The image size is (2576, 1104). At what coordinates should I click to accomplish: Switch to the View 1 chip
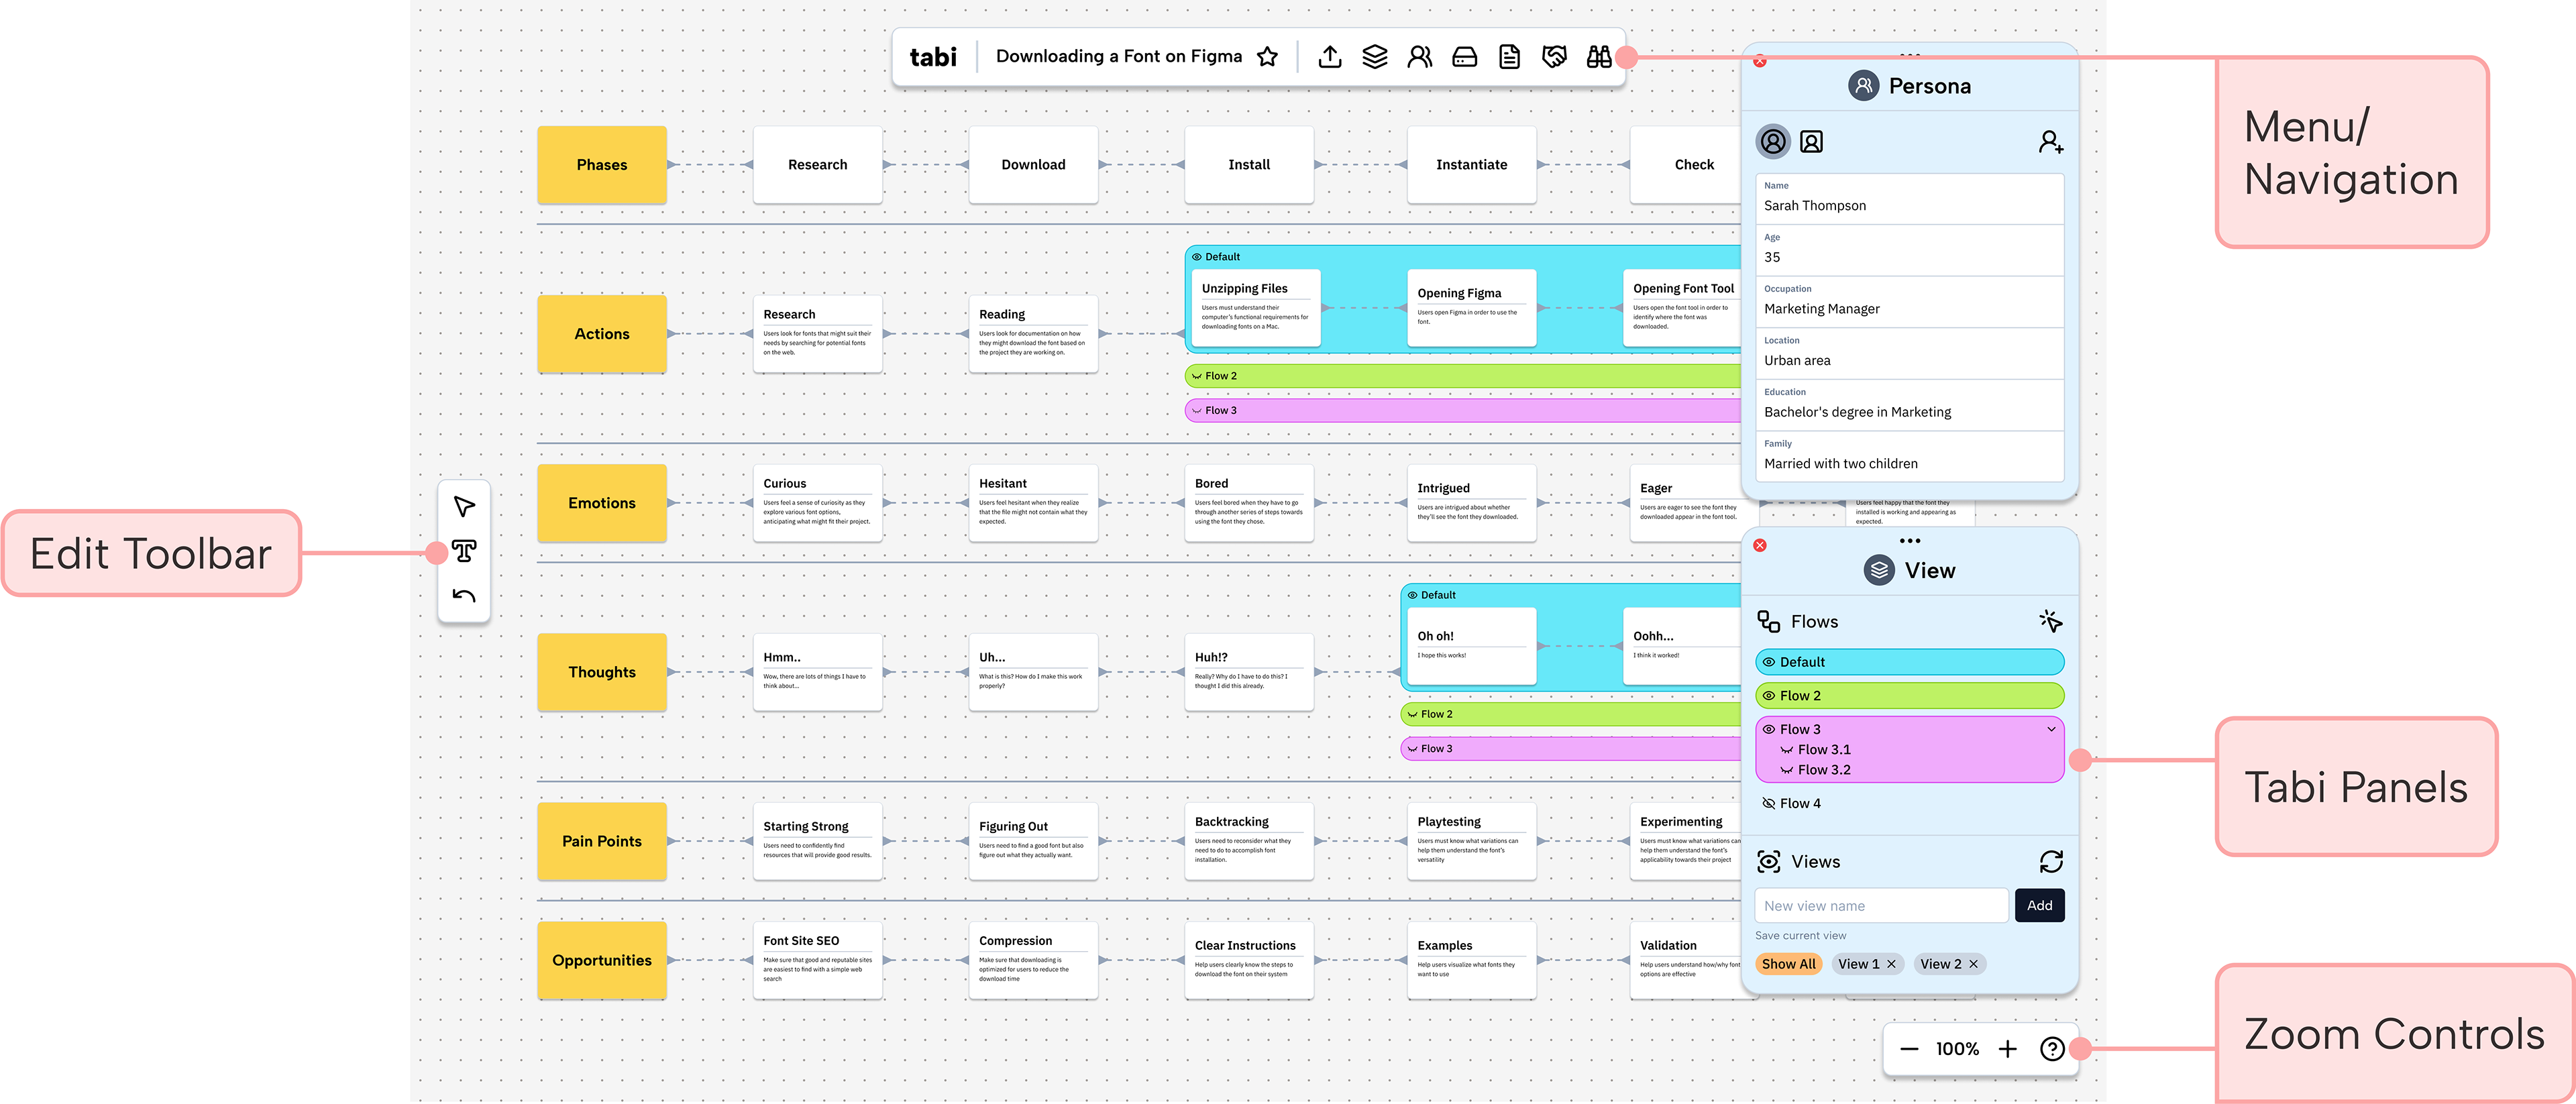[1858, 964]
